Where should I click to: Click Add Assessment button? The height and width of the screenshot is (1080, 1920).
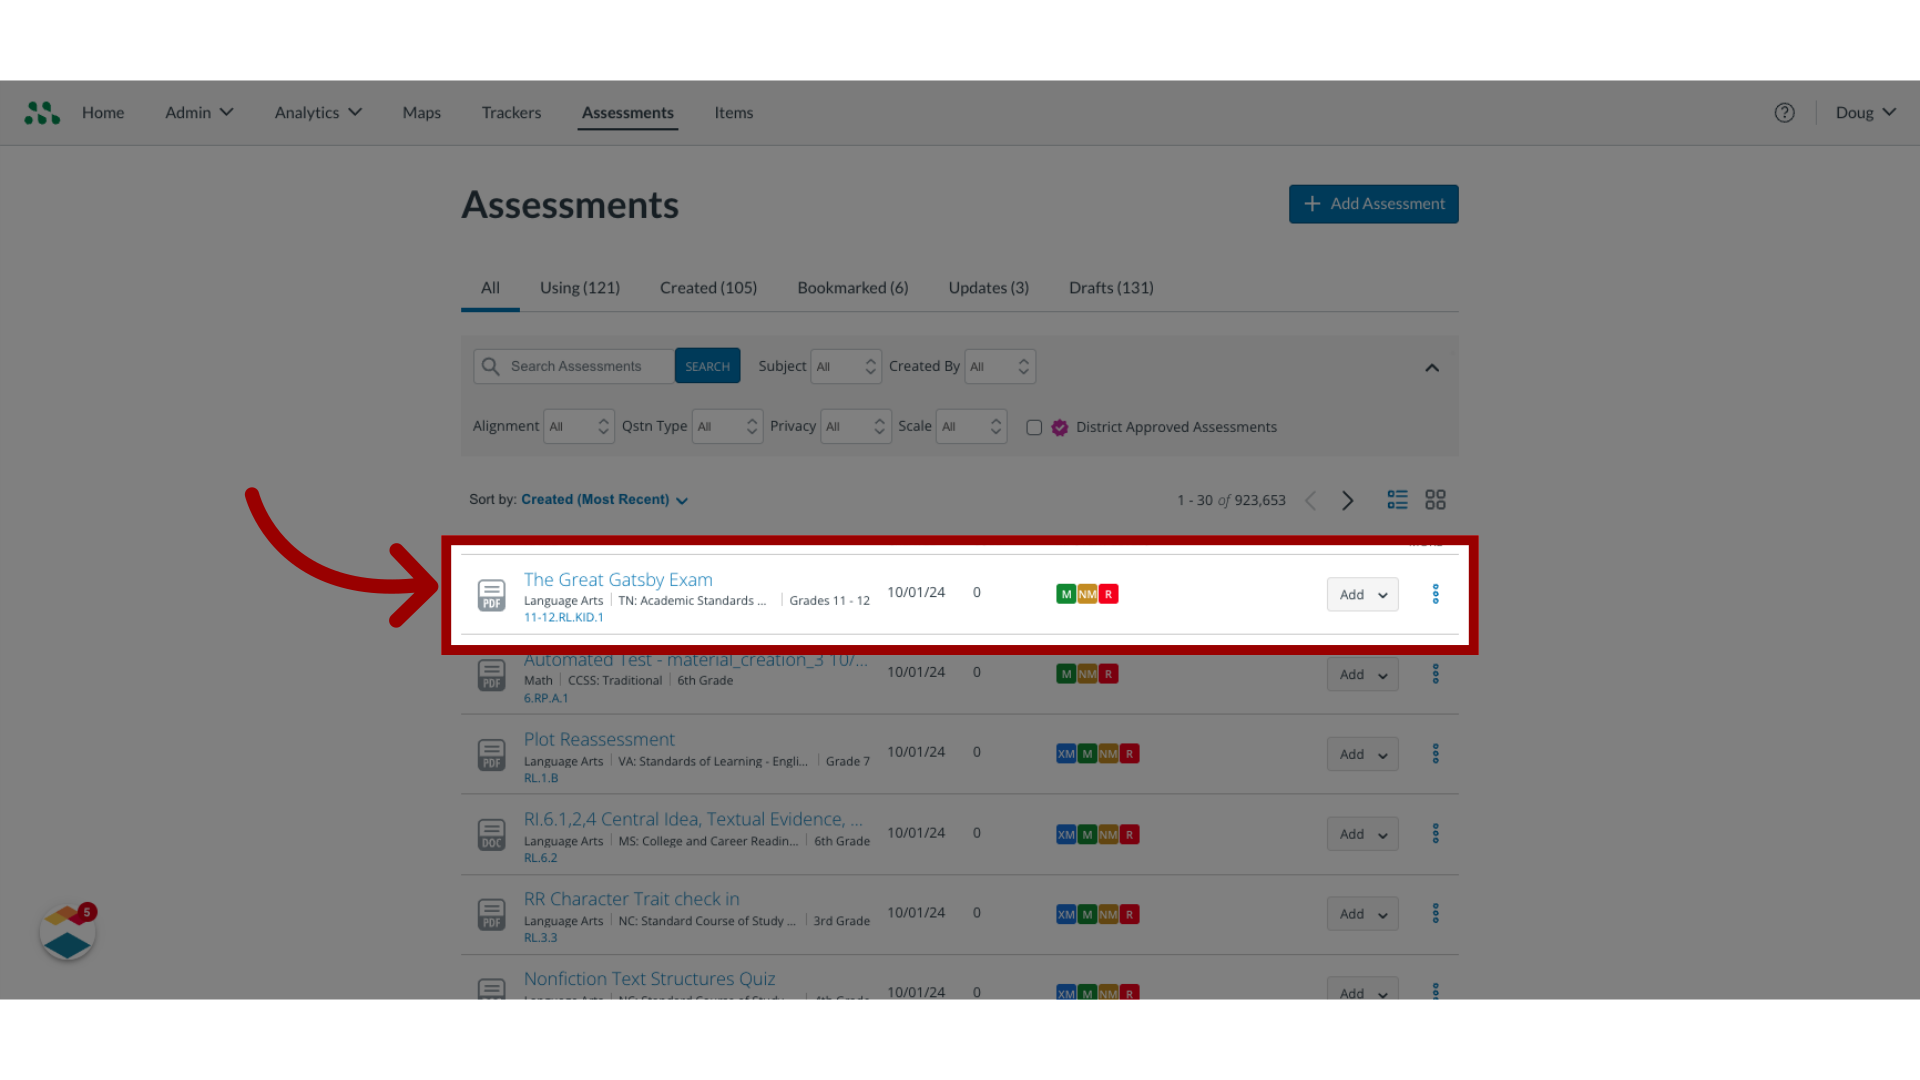pyautogui.click(x=1374, y=203)
